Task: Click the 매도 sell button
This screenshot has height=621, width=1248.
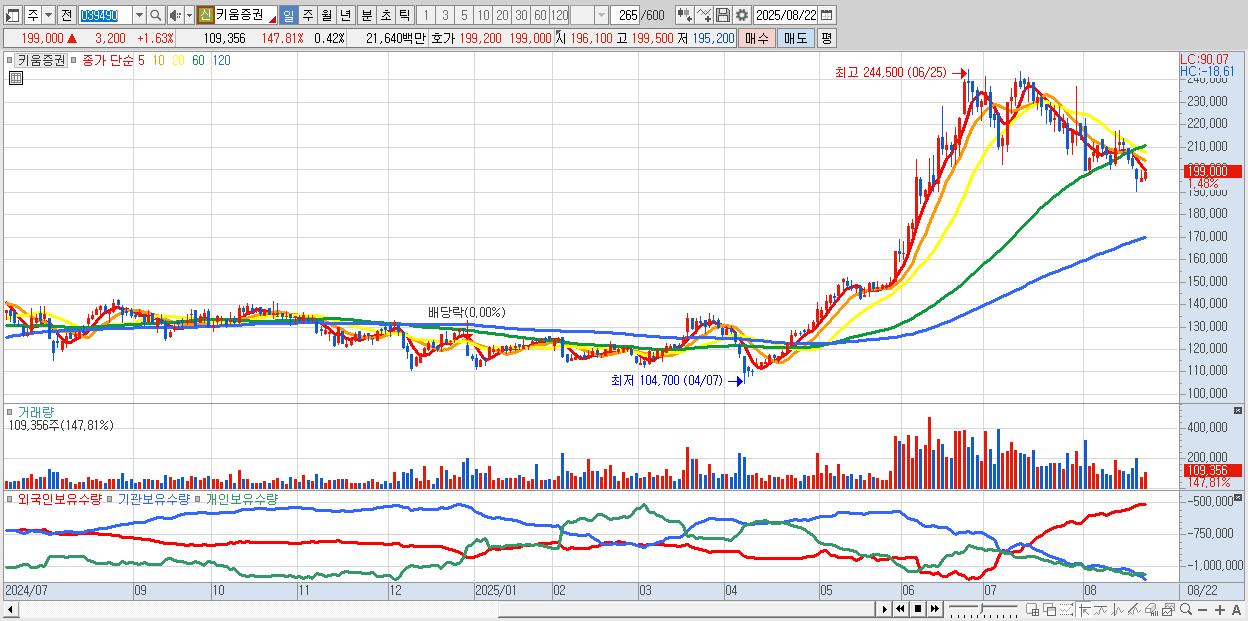Action: tap(796, 38)
